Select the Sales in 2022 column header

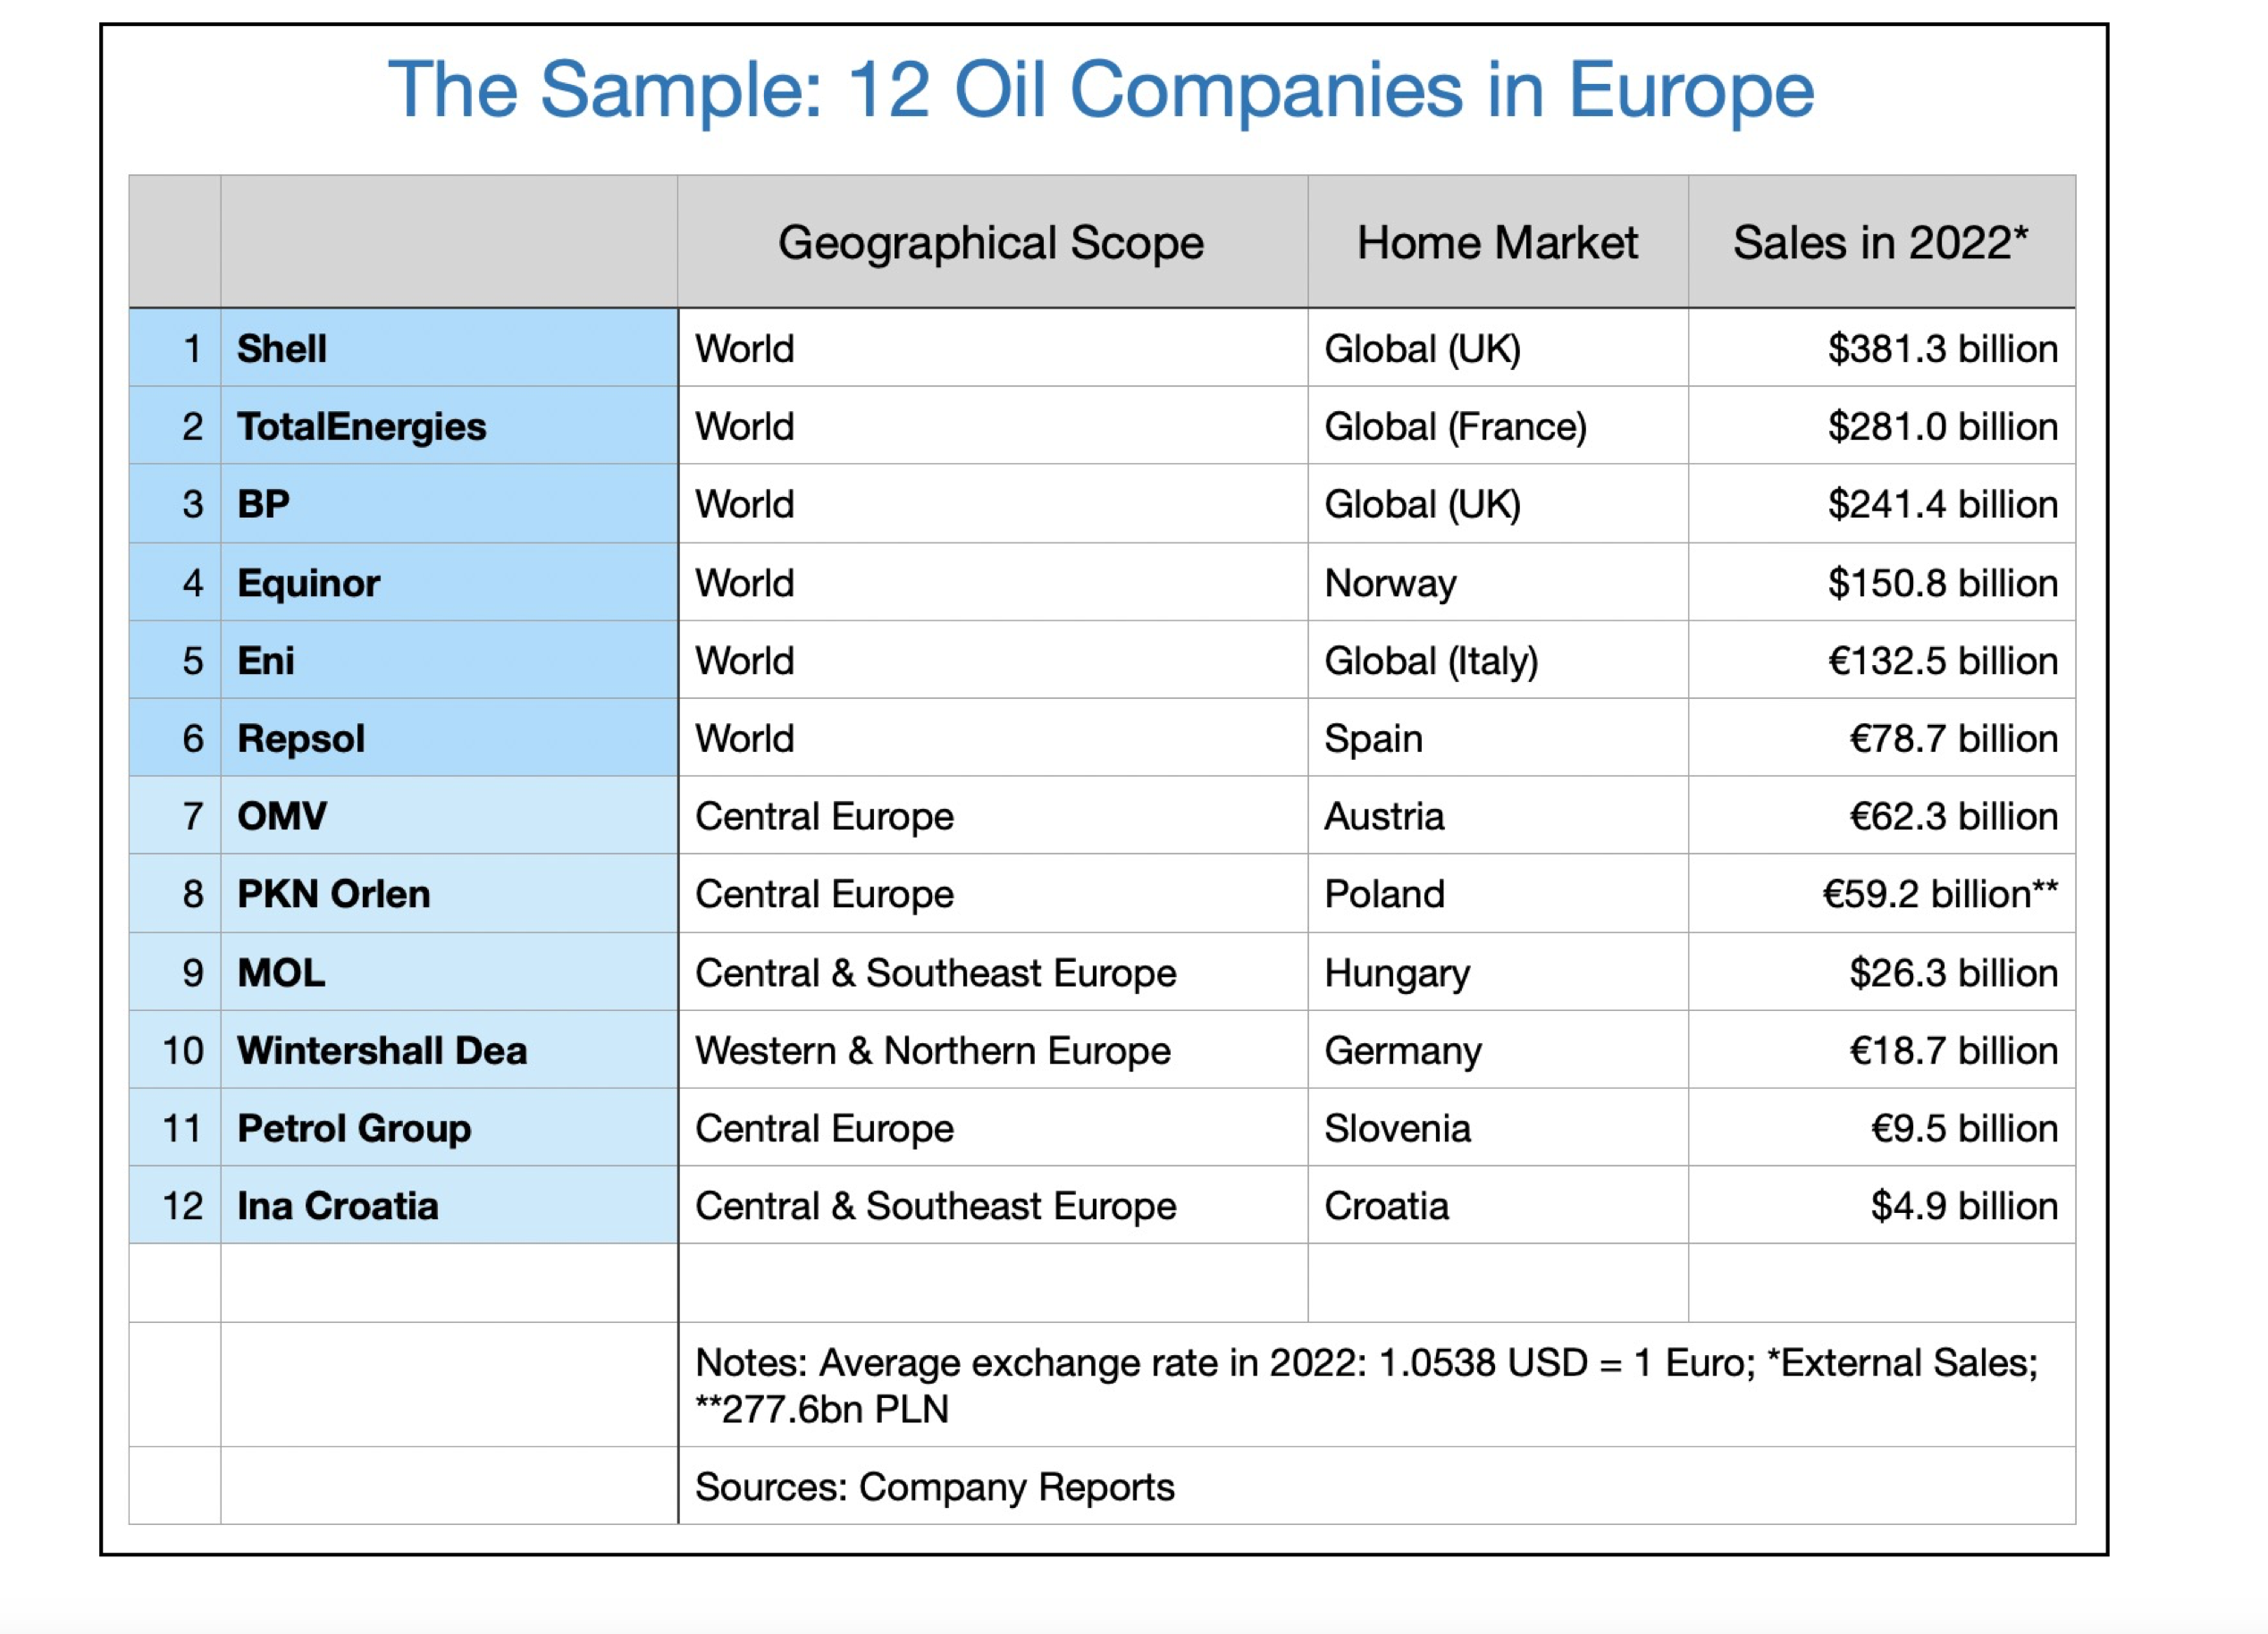pos(1881,242)
